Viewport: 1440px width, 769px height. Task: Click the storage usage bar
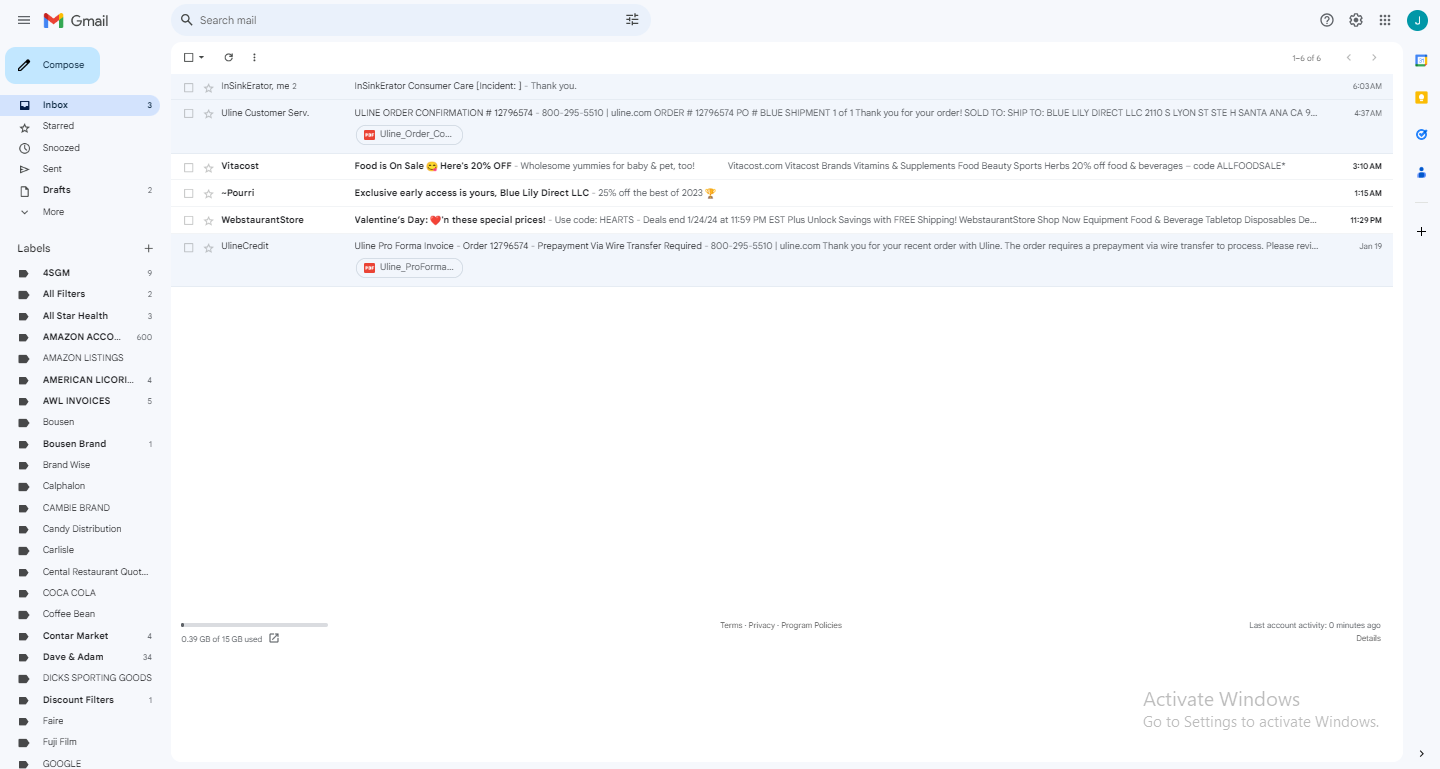(x=255, y=625)
